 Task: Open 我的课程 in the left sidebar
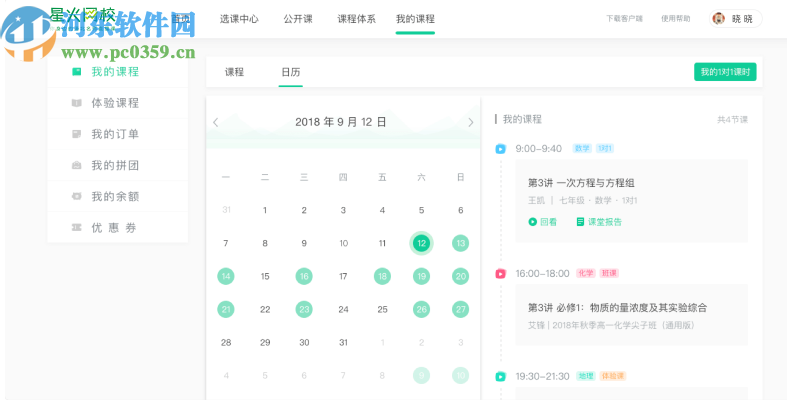click(117, 72)
